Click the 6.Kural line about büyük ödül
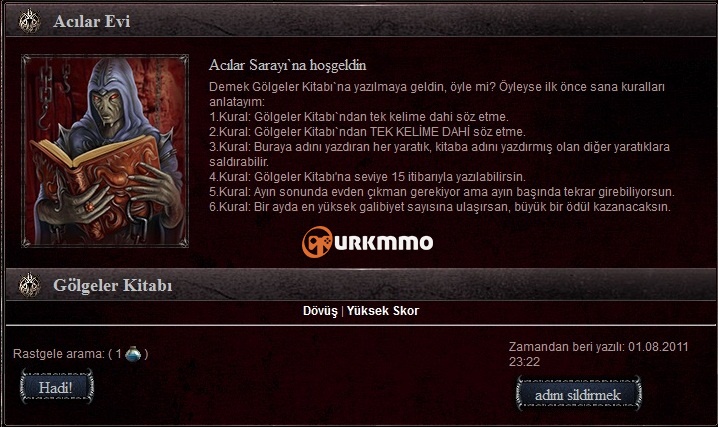718x427 pixels. 440,207
